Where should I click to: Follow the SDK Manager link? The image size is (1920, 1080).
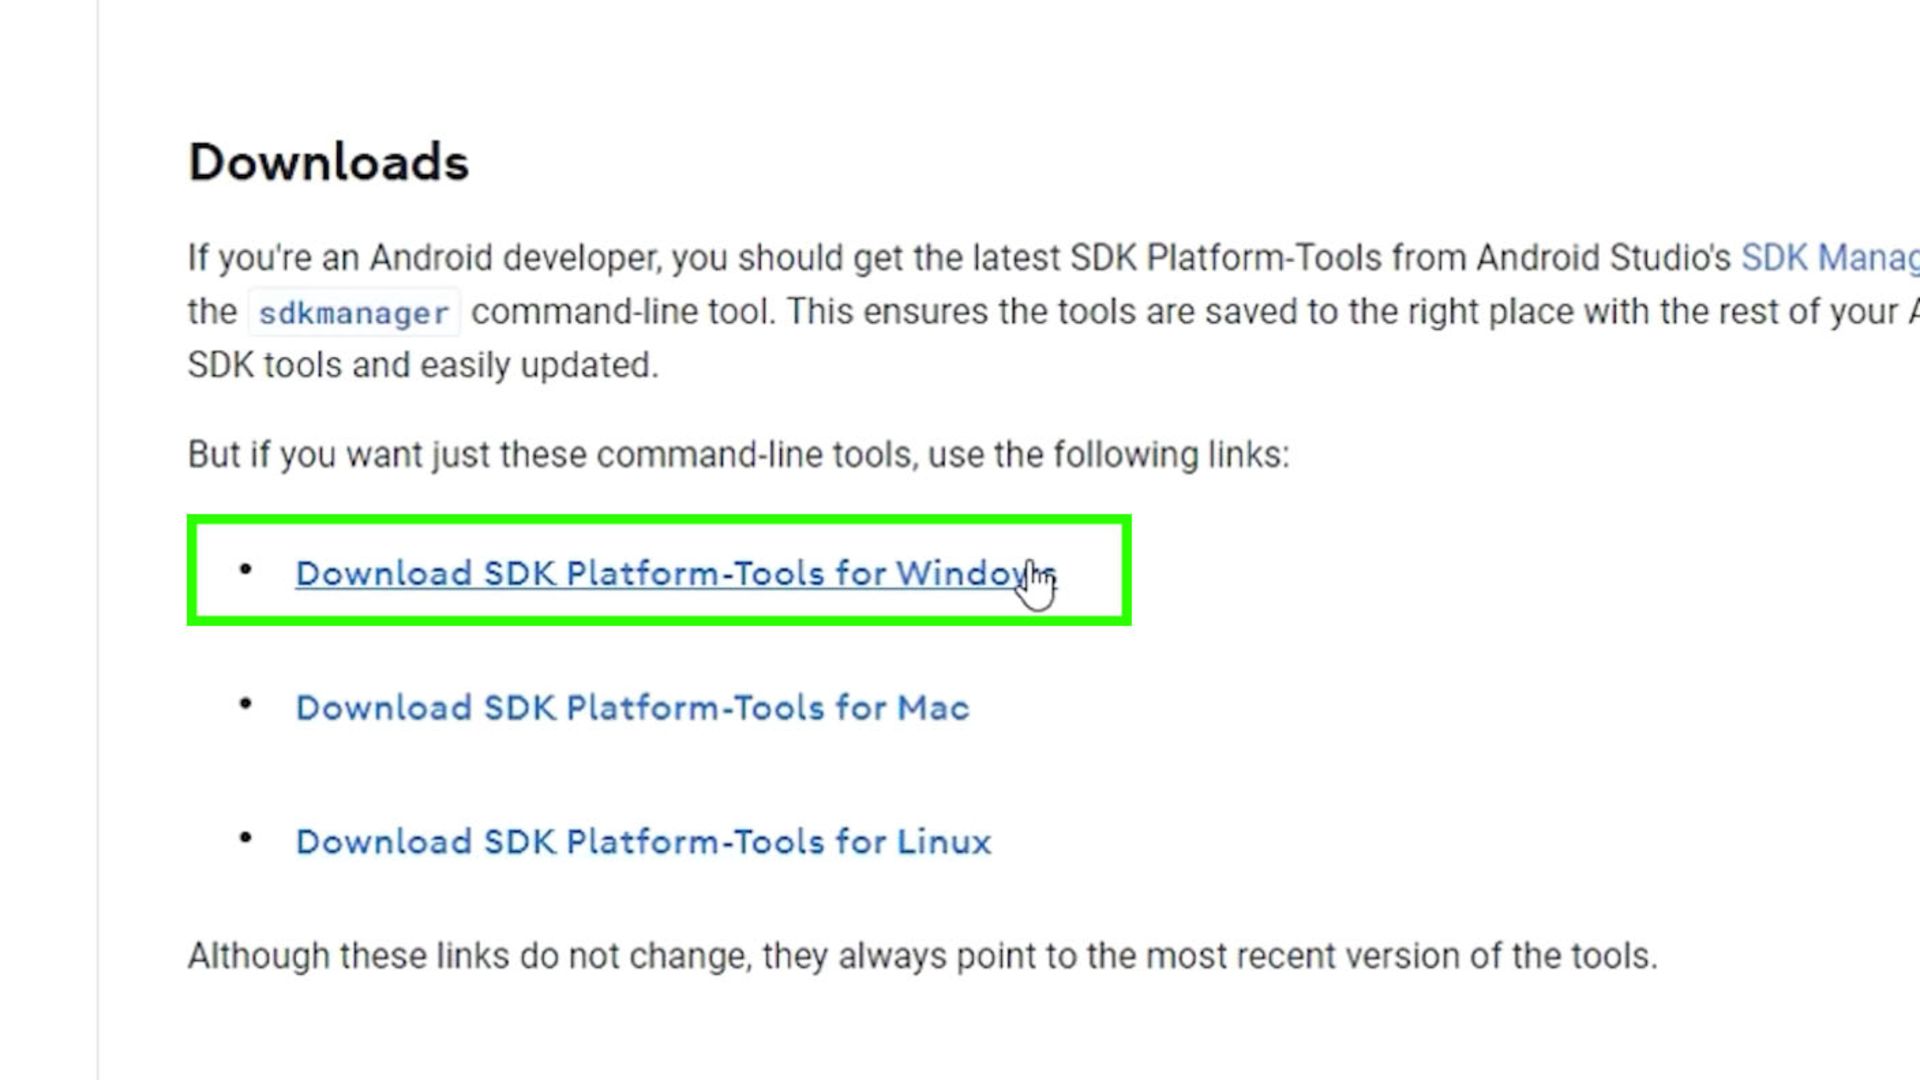coord(1830,258)
